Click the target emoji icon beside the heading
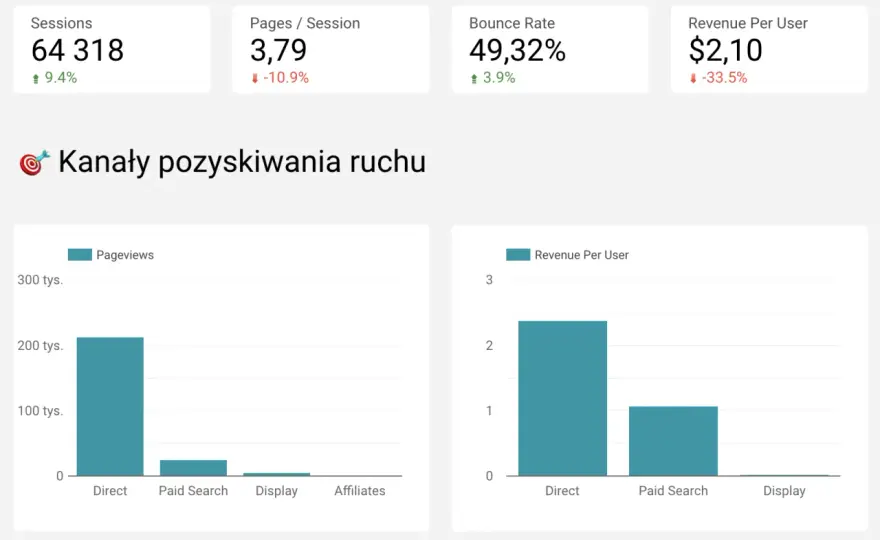Screen dimensions: 880x540 click(34, 163)
